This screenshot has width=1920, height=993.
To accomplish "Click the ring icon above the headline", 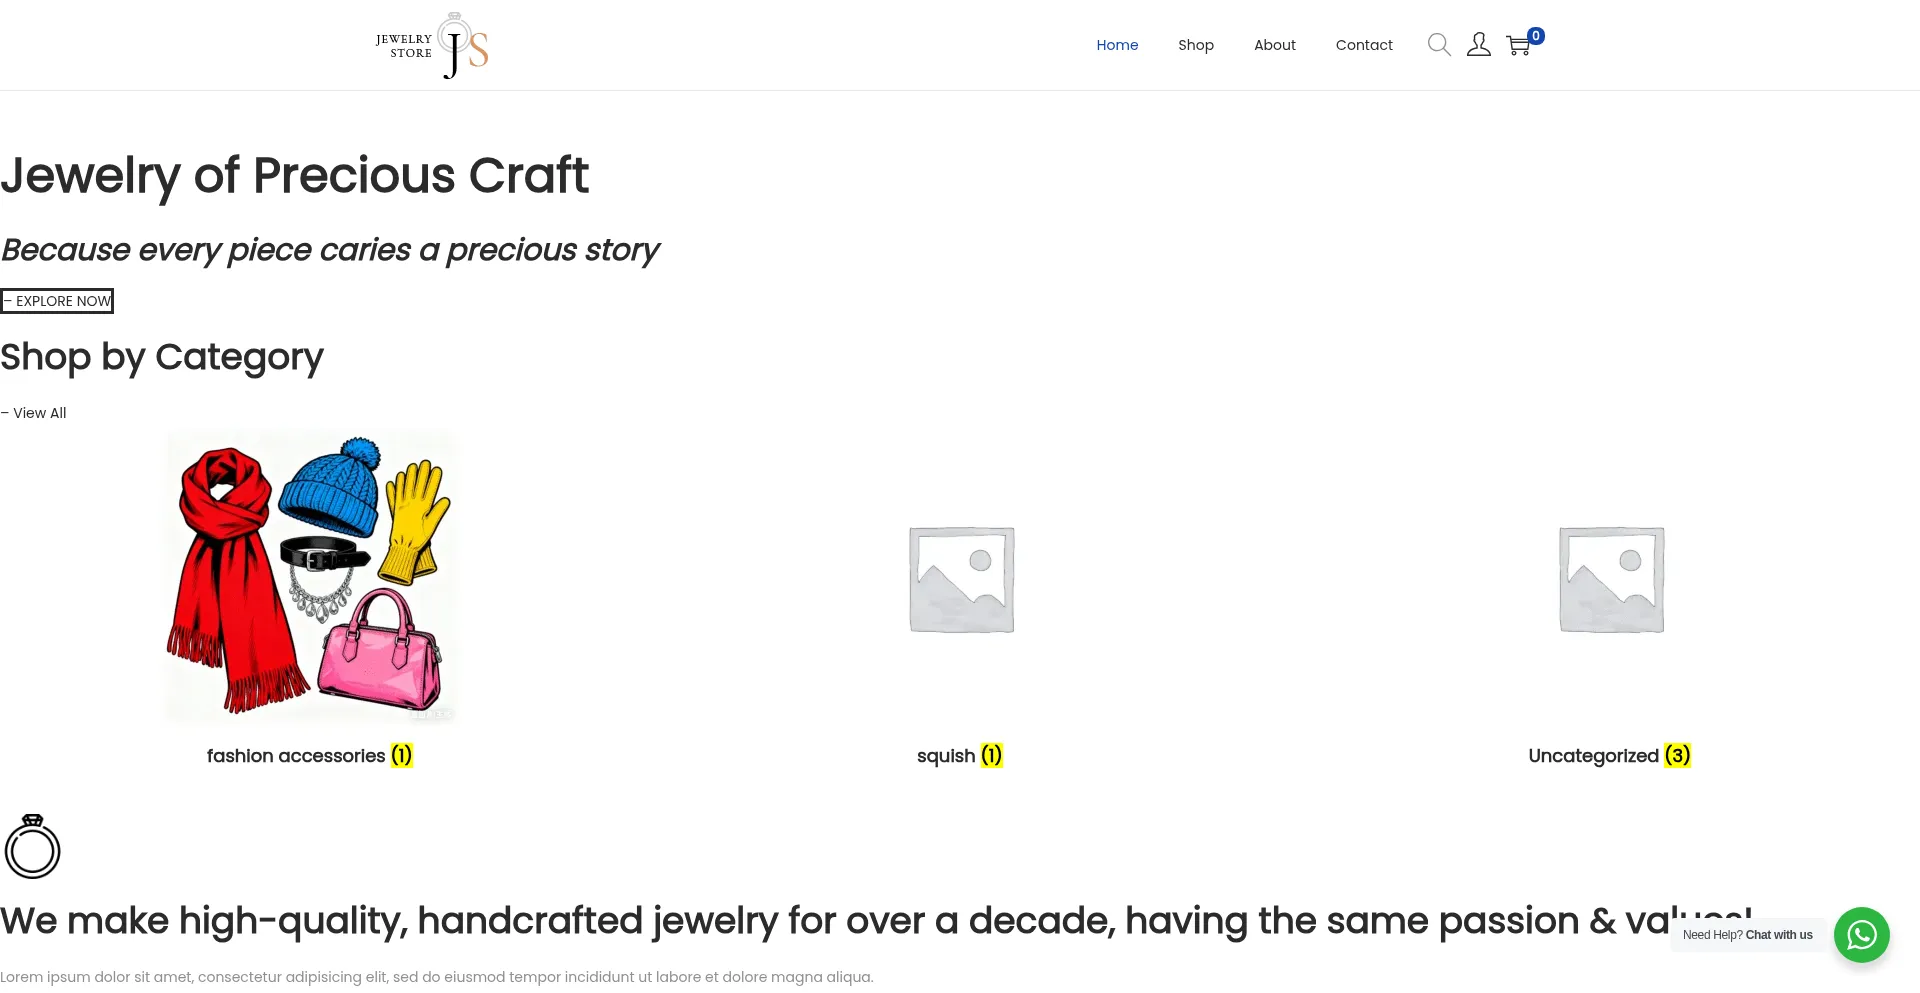I will [32, 846].
